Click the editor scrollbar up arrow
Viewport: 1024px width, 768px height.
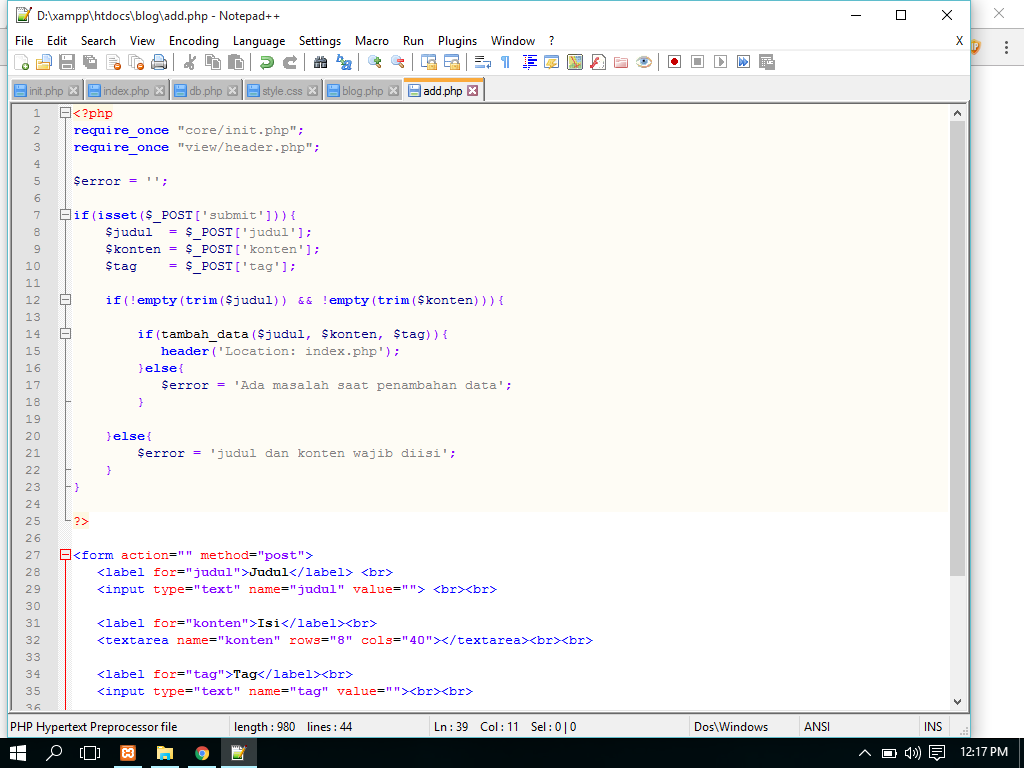tap(957, 113)
